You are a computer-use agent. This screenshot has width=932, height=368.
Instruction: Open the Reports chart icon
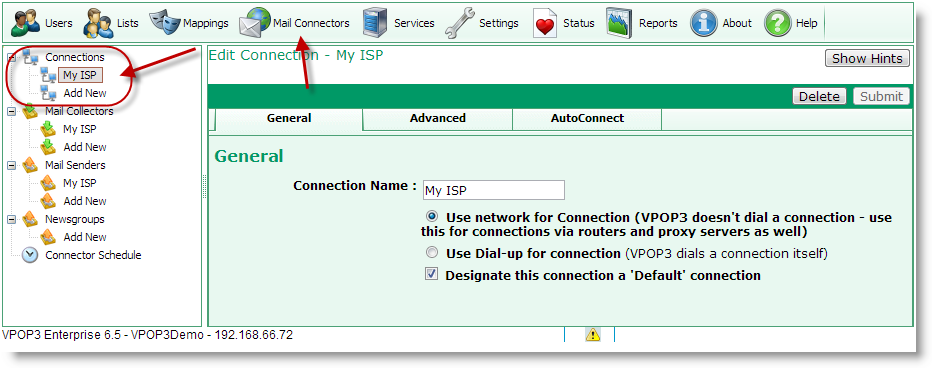(x=619, y=23)
